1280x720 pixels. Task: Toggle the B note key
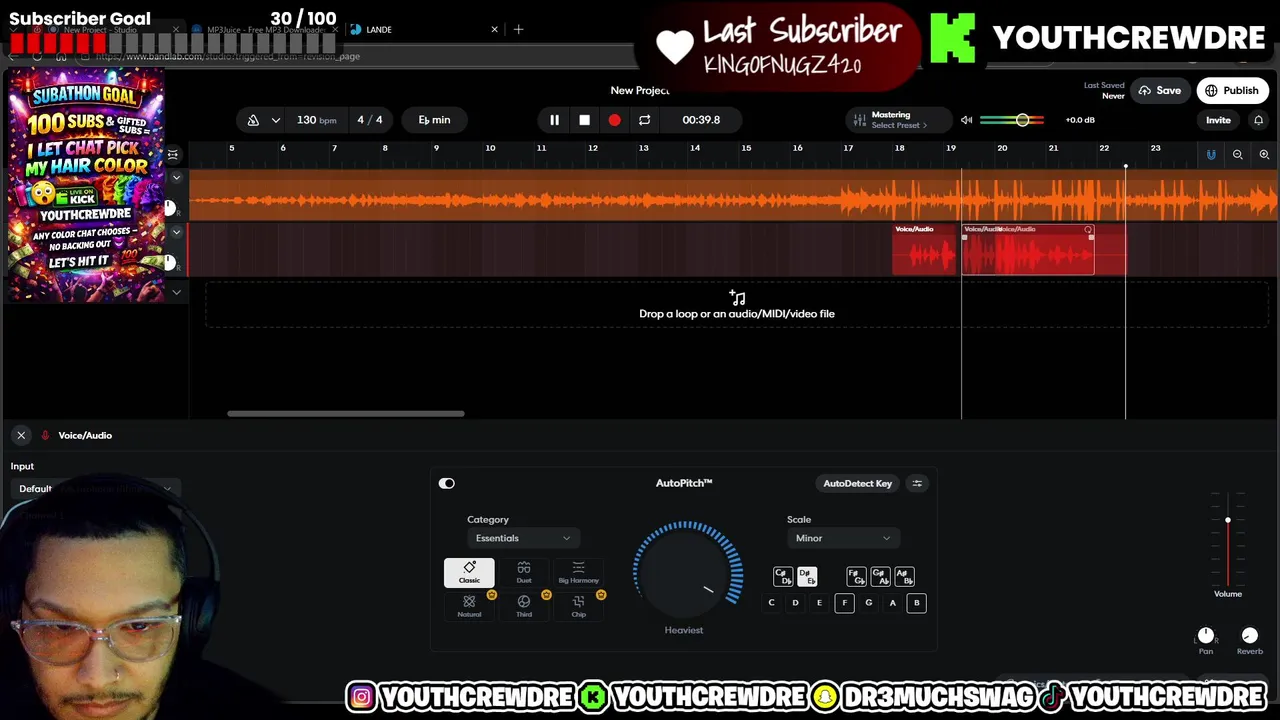pyautogui.click(x=916, y=603)
